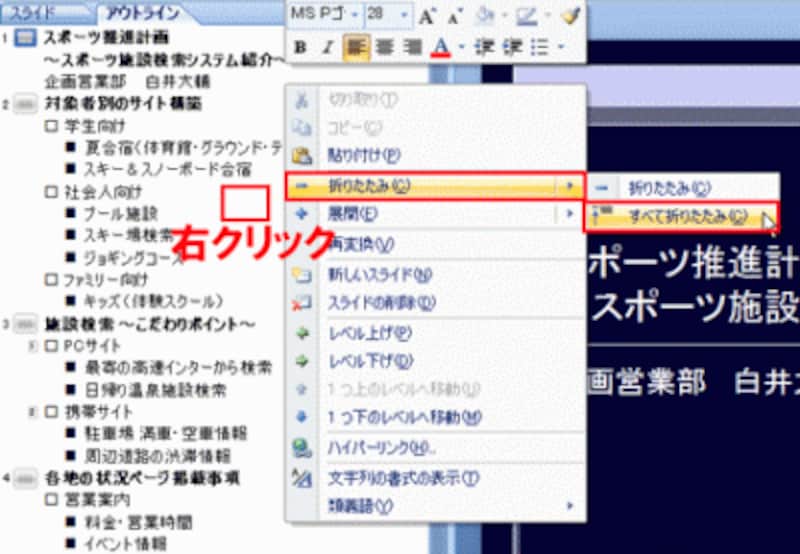
Task: Click outline heading 対象者別のサイト構築
Action: pyautogui.click(x=123, y=104)
